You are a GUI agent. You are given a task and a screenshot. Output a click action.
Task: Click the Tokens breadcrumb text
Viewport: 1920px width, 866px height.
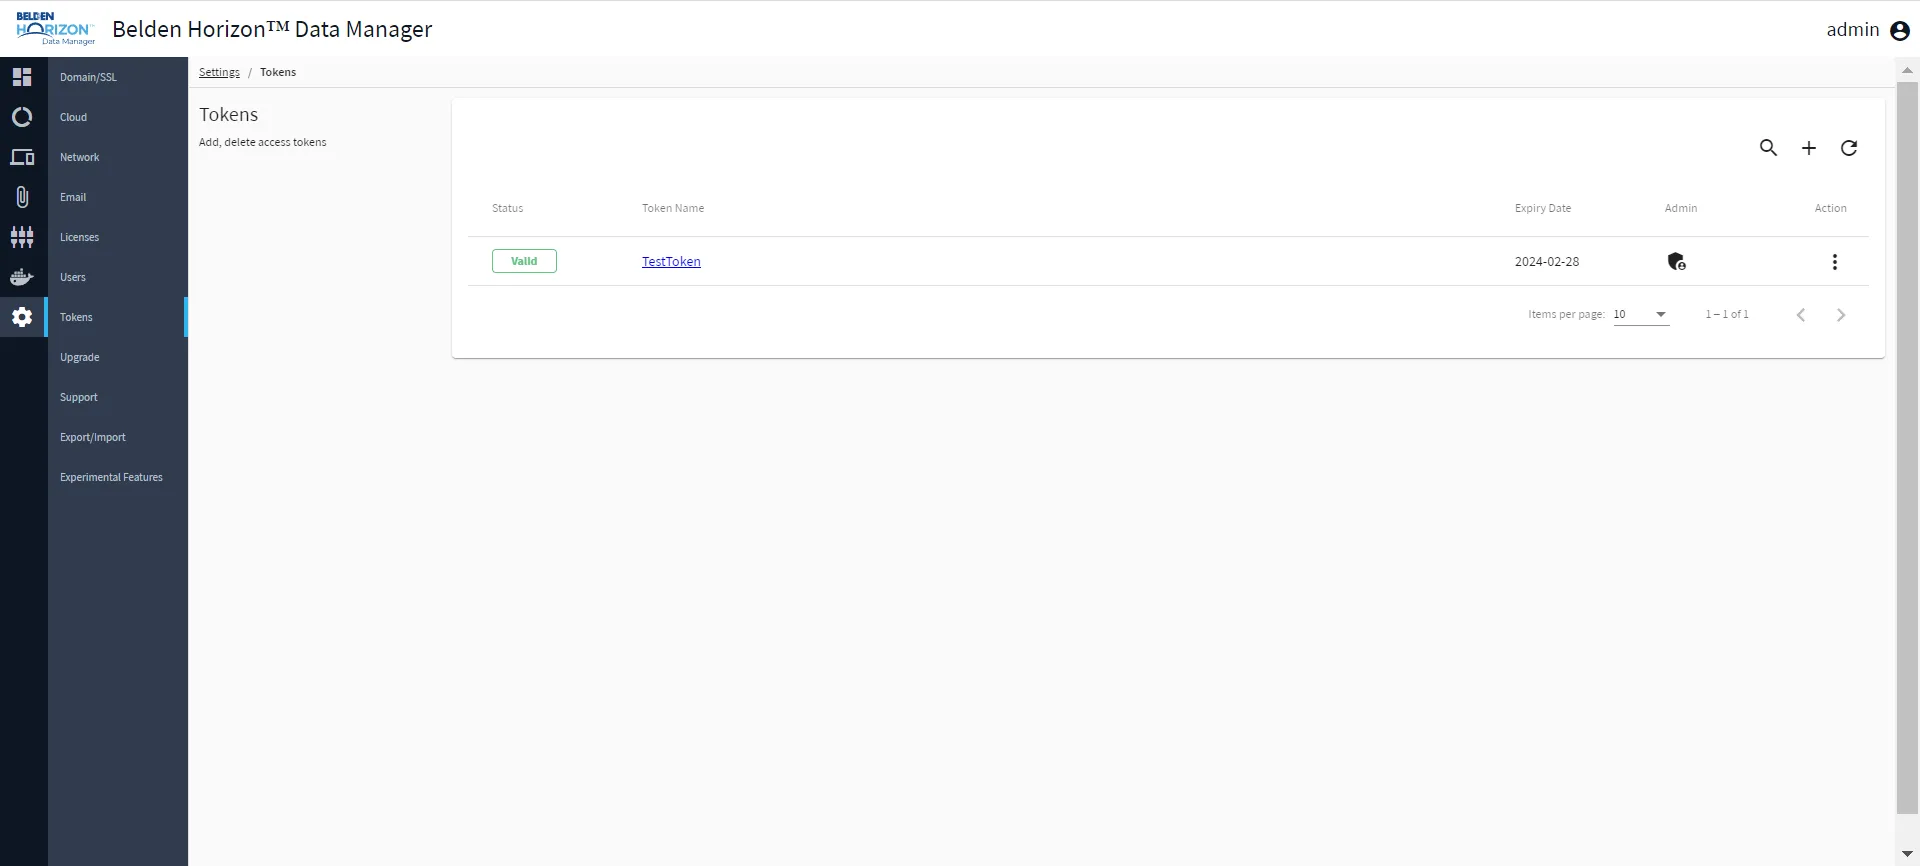[x=278, y=72]
